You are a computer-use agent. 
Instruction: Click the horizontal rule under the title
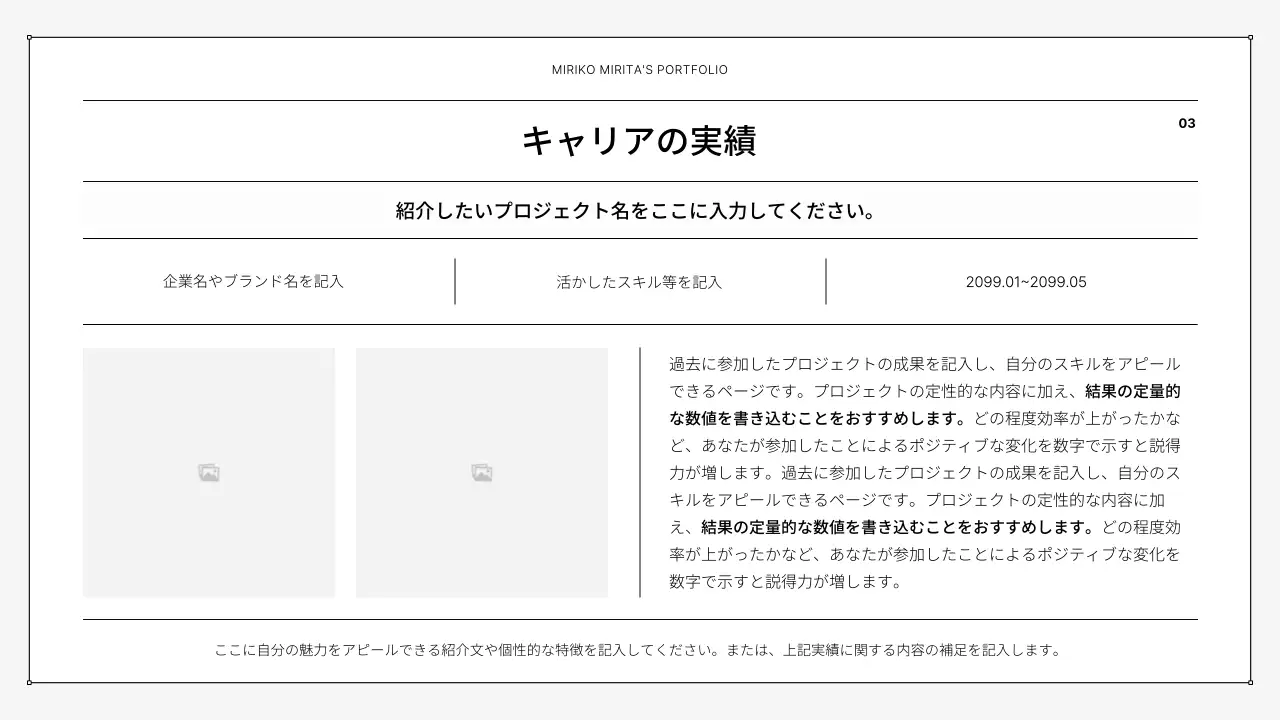point(639,181)
